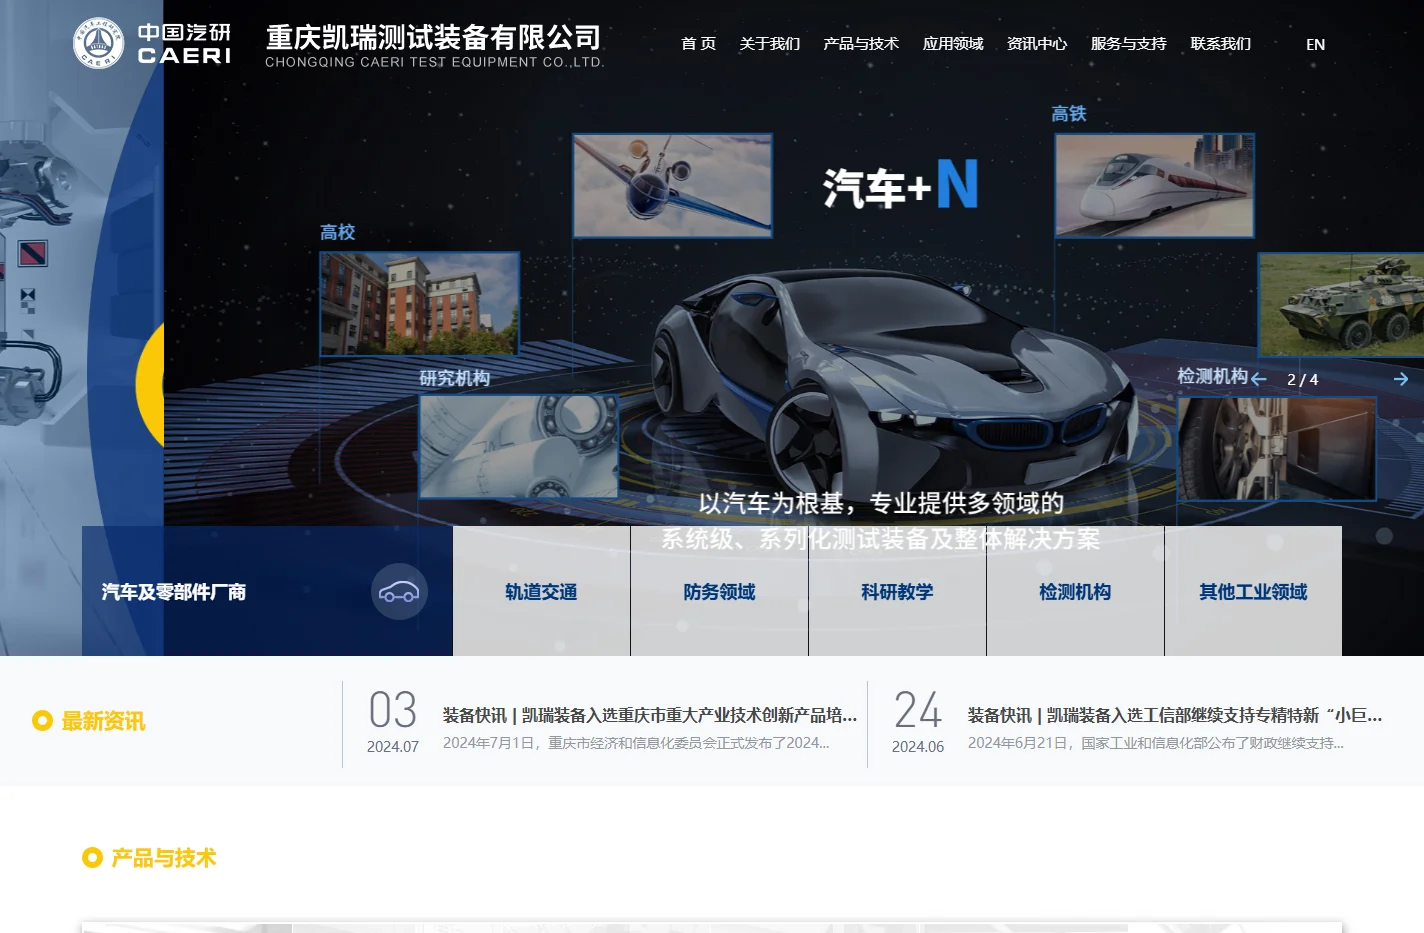Go to previous banner slide arrow
Image resolution: width=1424 pixels, height=933 pixels.
(1259, 379)
